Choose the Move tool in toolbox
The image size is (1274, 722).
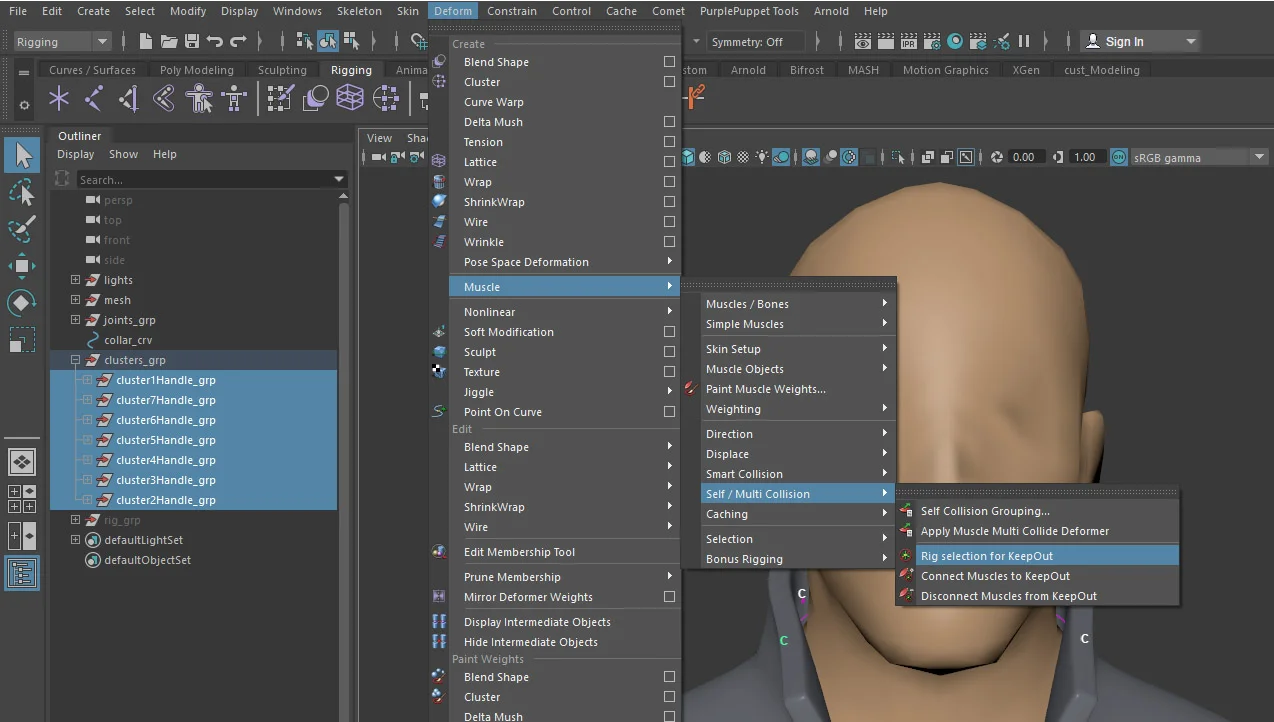(x=23, y=266)
